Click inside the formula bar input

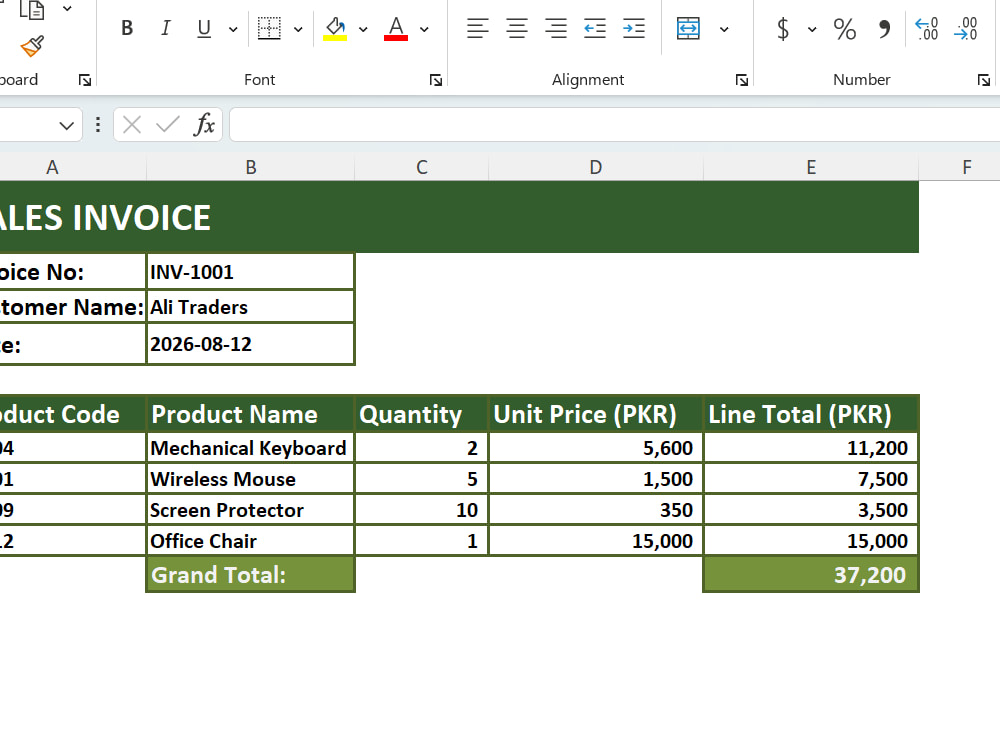point(614,124)
